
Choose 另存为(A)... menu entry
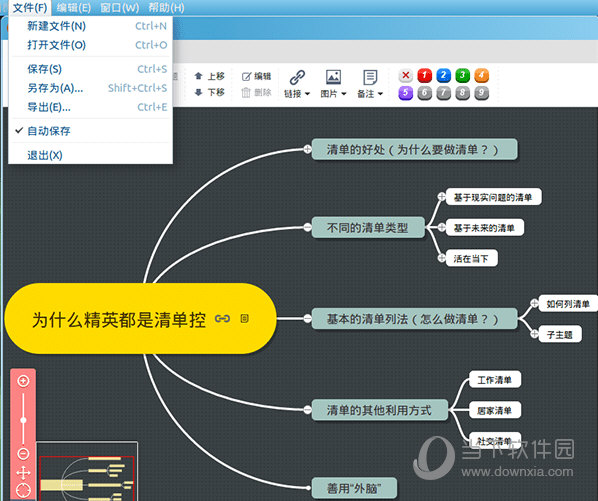click(90, 88)
